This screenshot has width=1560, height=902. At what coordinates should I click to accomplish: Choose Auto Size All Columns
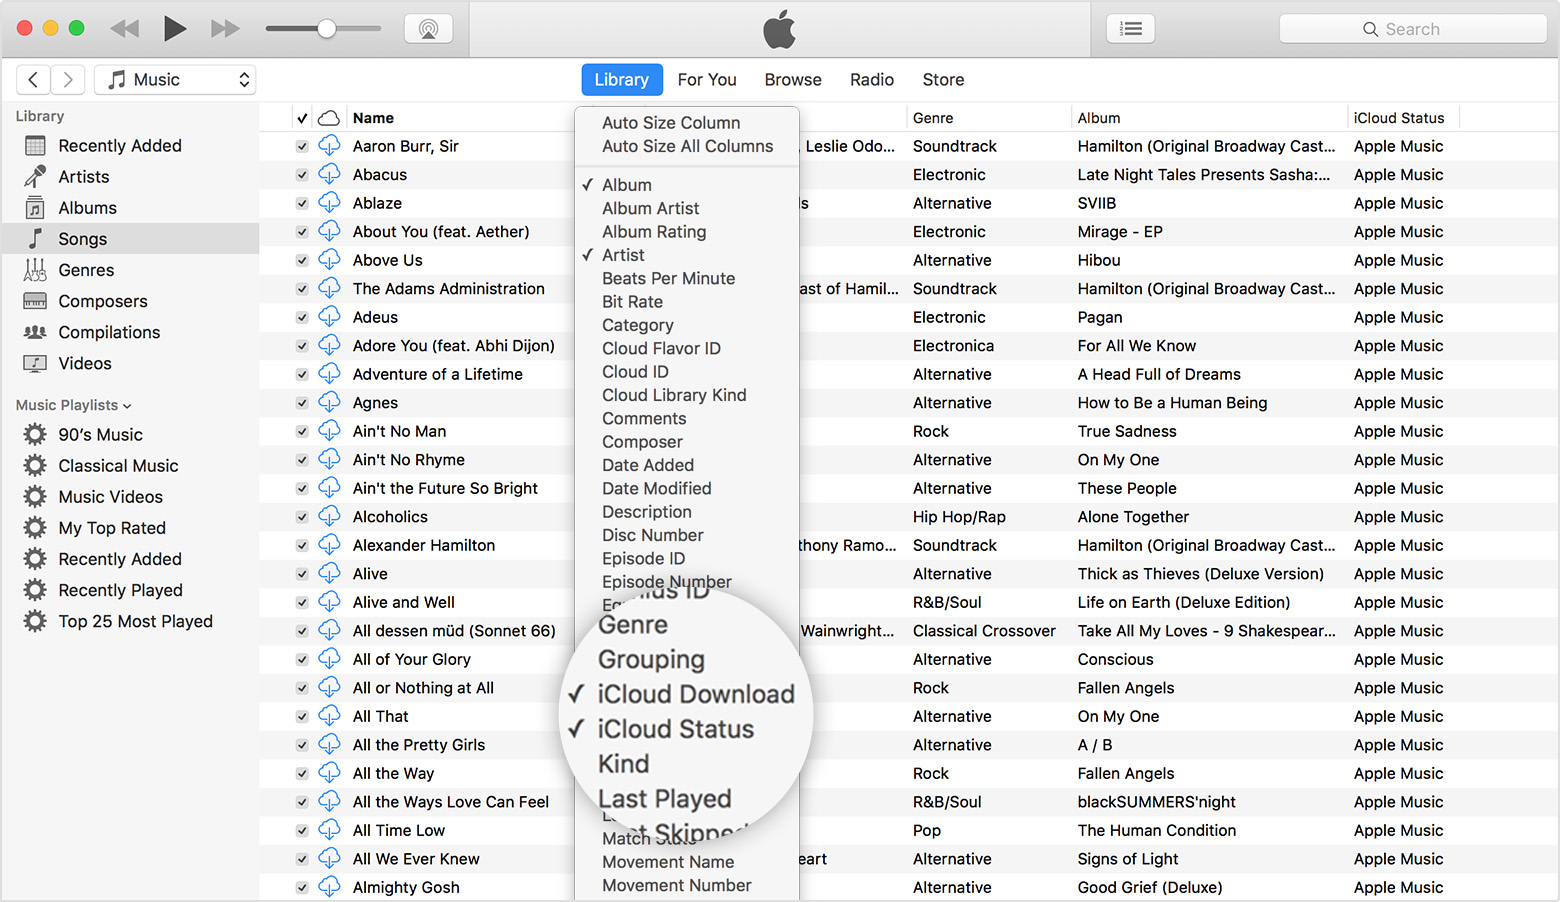click(687, 146)
